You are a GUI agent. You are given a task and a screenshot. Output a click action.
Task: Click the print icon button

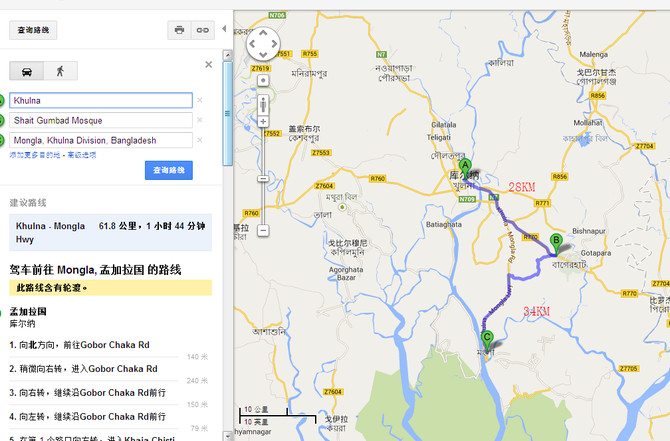pyautogui.click(x=179, y=30)
